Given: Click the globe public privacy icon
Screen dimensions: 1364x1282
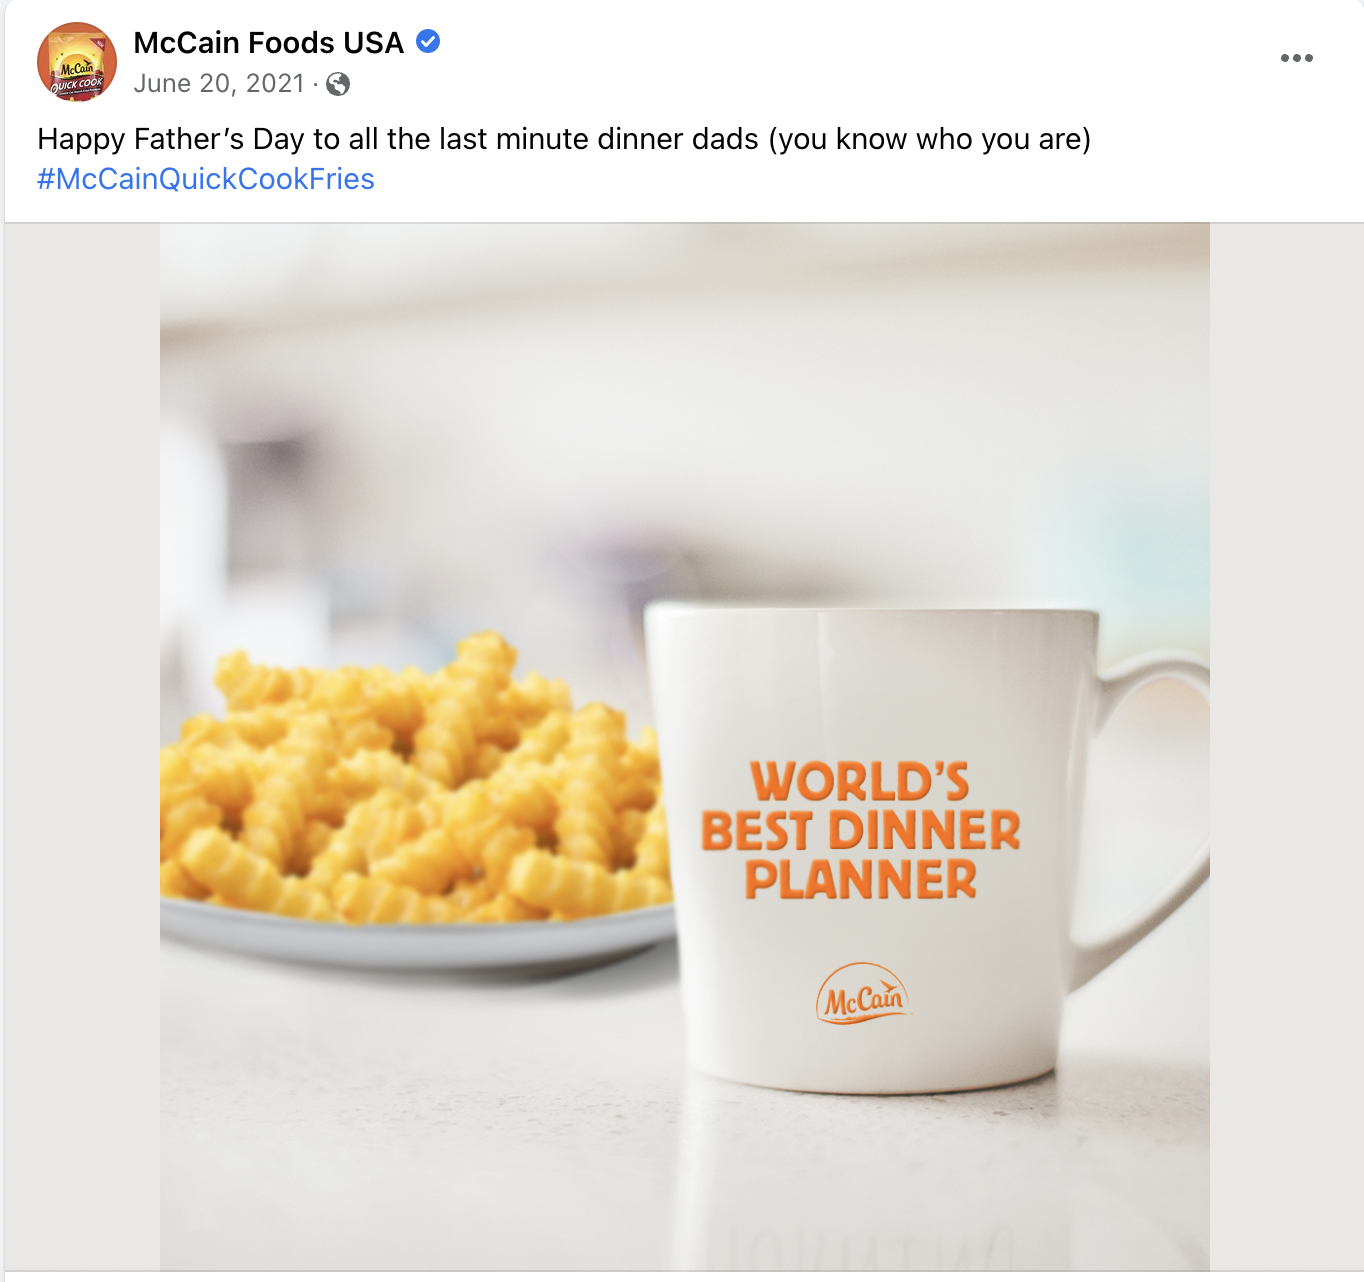Looking at the screenshot, I should click(338, 84).
